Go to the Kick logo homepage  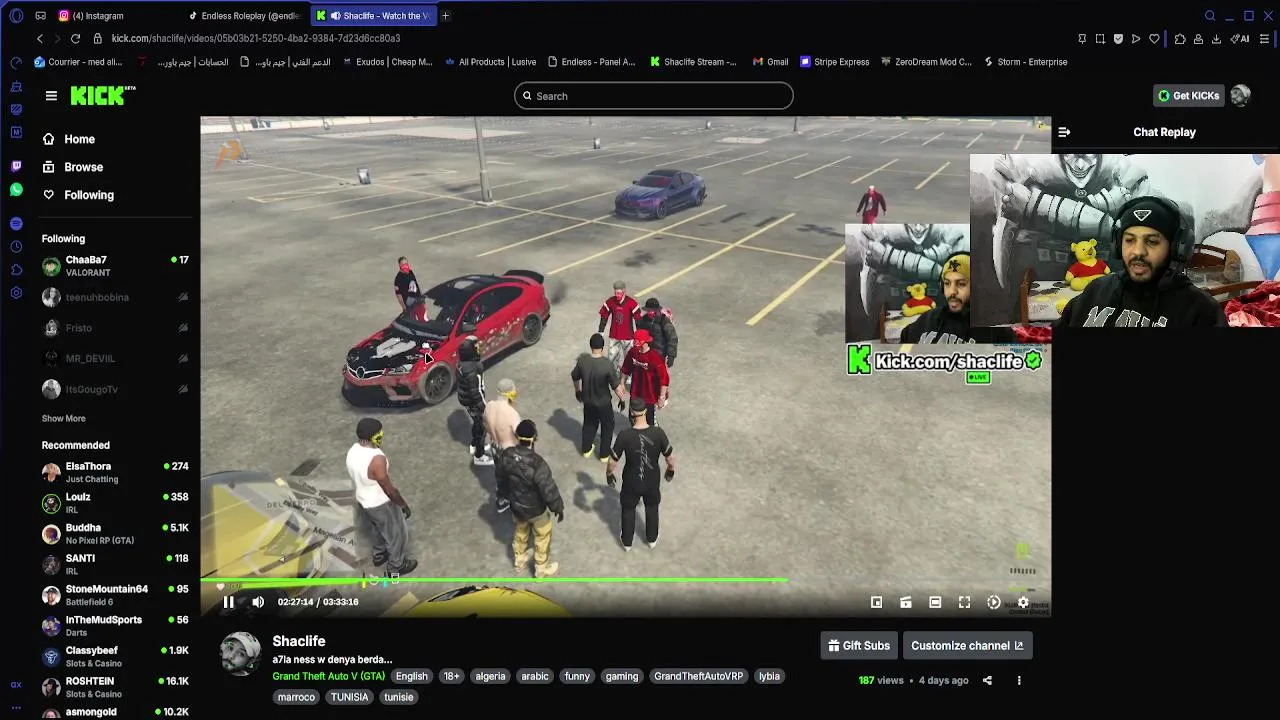[x=103, y=96]
